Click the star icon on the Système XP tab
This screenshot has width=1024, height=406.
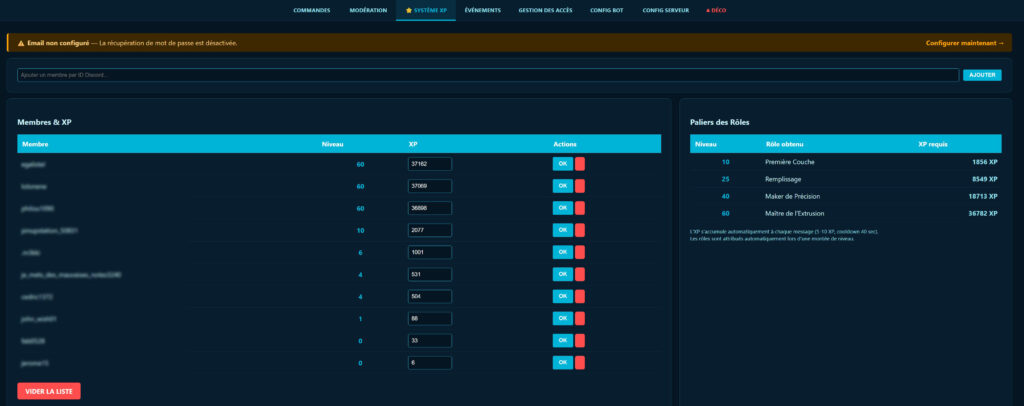tap(409, 10)
